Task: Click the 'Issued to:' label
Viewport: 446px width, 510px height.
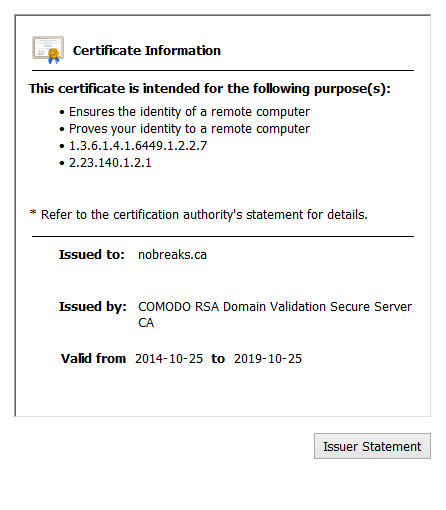Action: point(92,255)
